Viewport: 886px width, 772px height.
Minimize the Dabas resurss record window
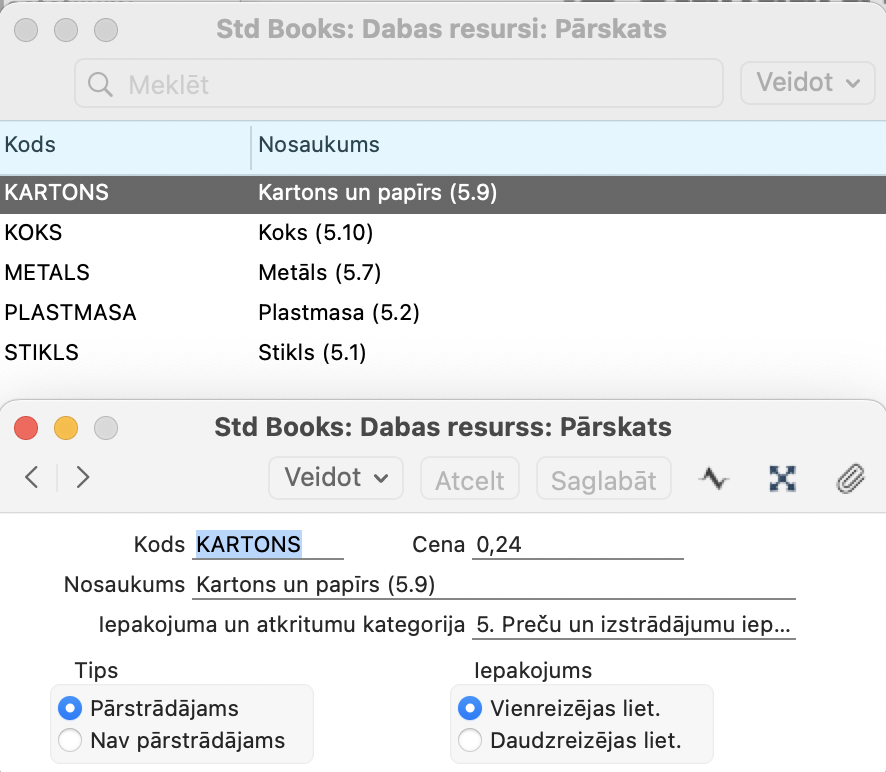(x=66, y=428)
